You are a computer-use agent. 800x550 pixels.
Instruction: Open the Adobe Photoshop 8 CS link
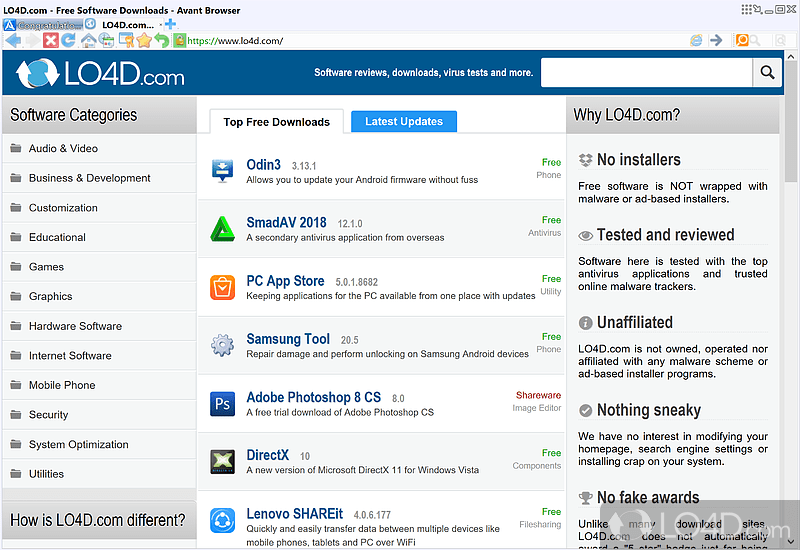click(313, 397)
